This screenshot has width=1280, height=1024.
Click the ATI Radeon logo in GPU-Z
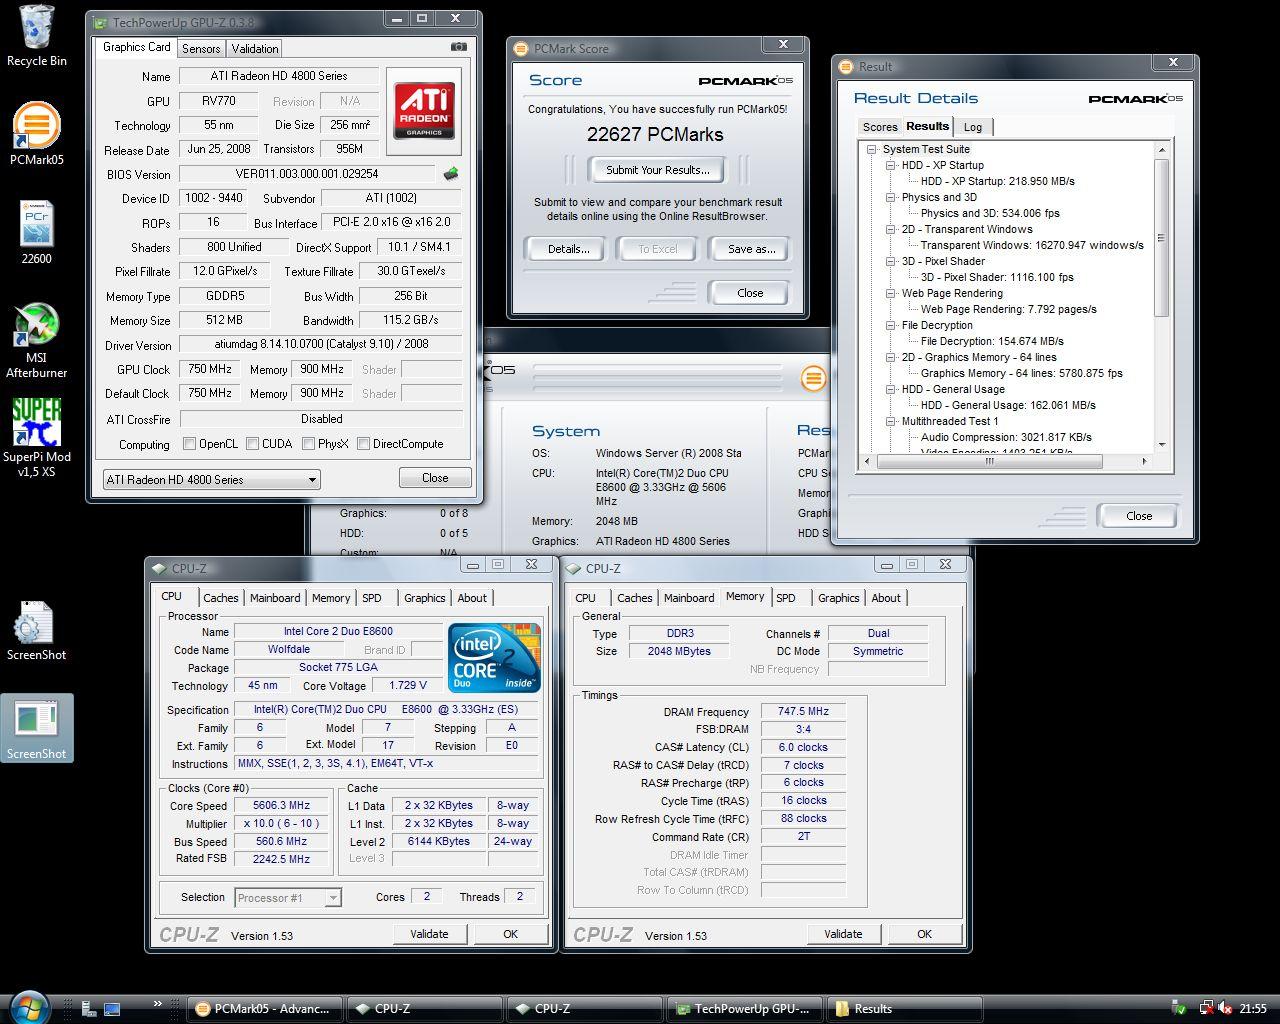424,110
